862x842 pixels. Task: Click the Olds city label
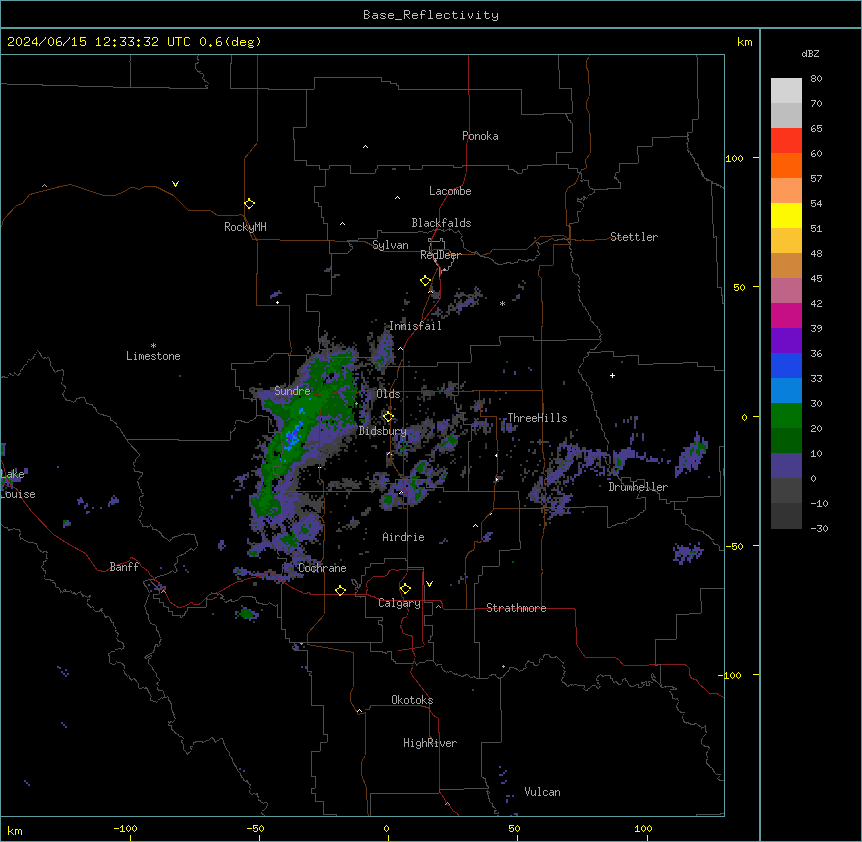pos(388,394)
